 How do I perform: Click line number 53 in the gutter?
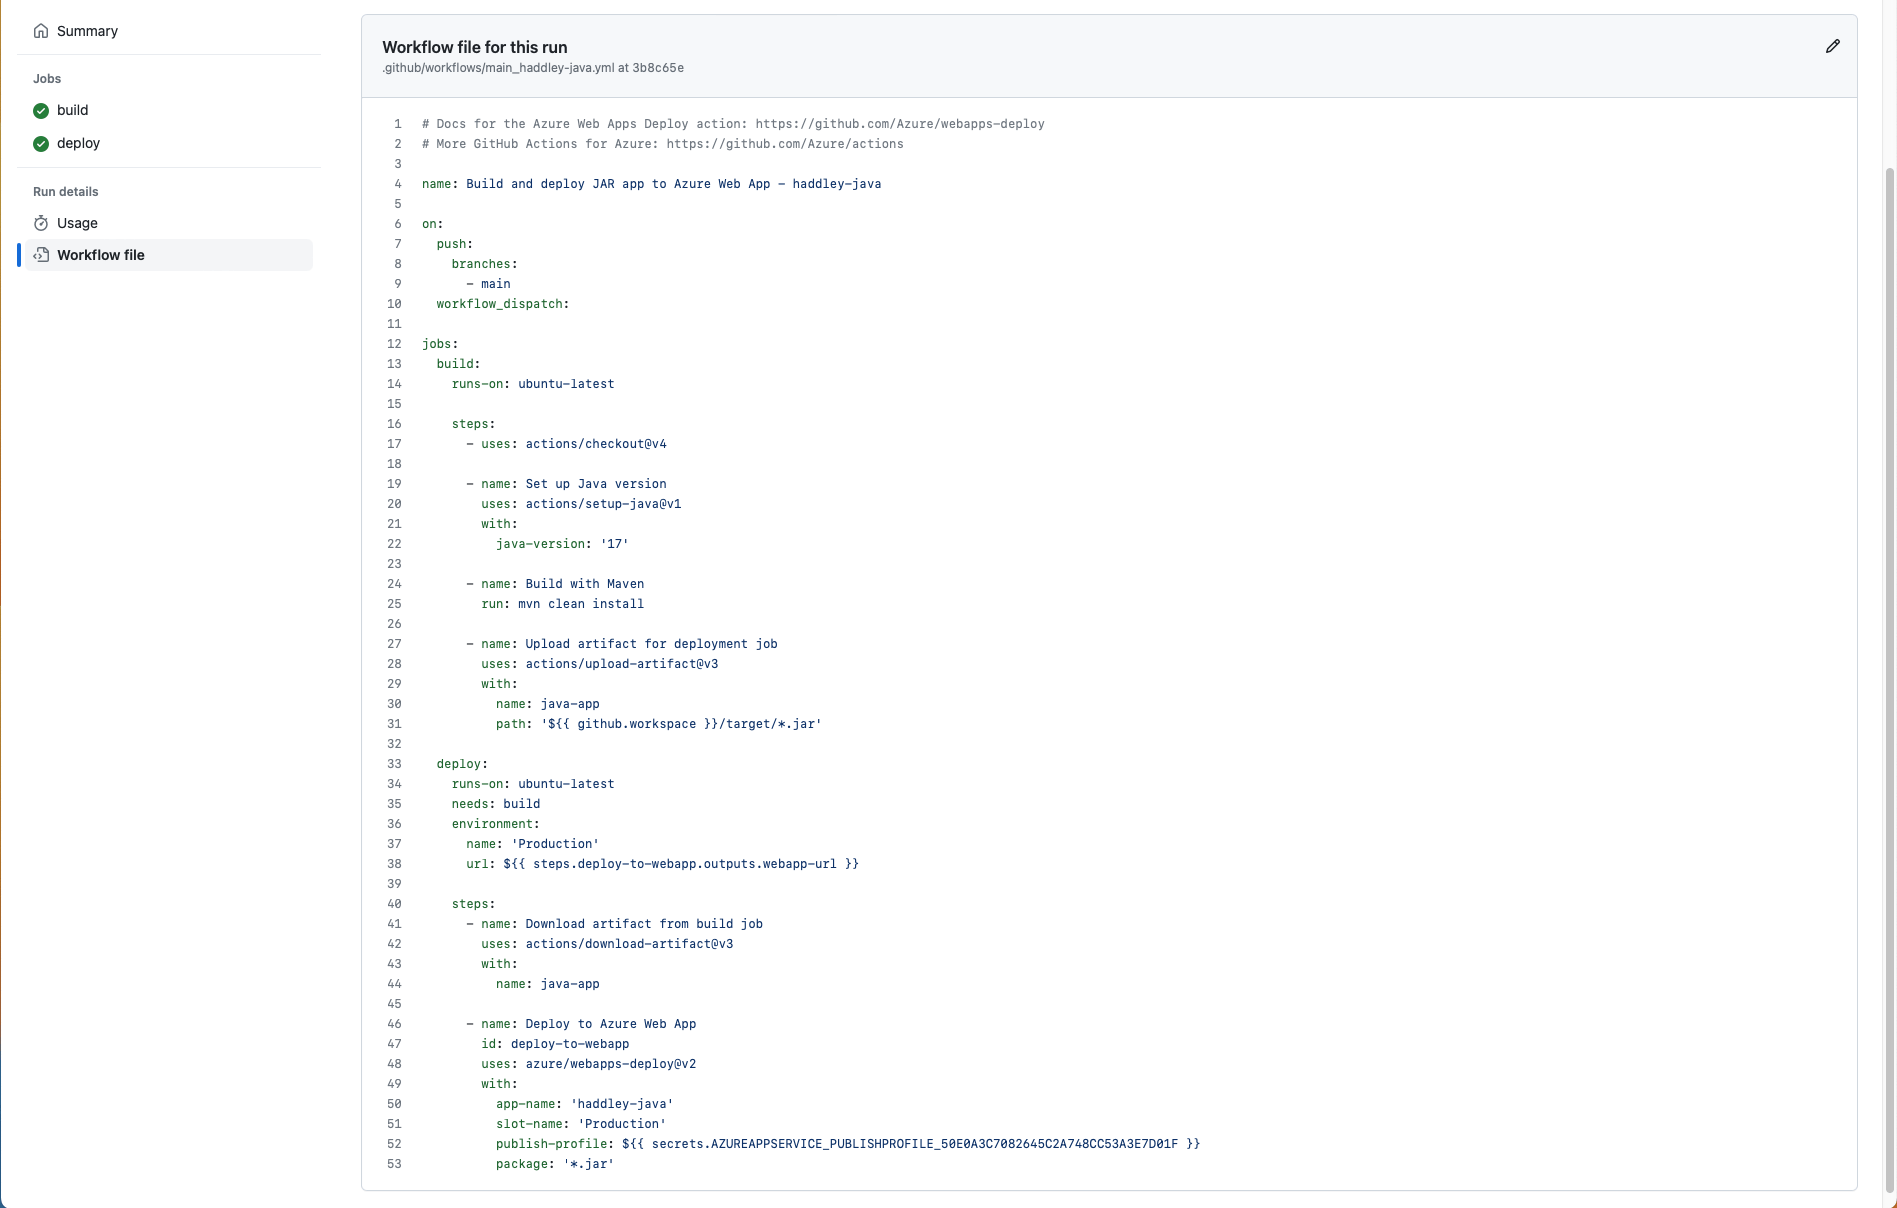(394, 1164)
